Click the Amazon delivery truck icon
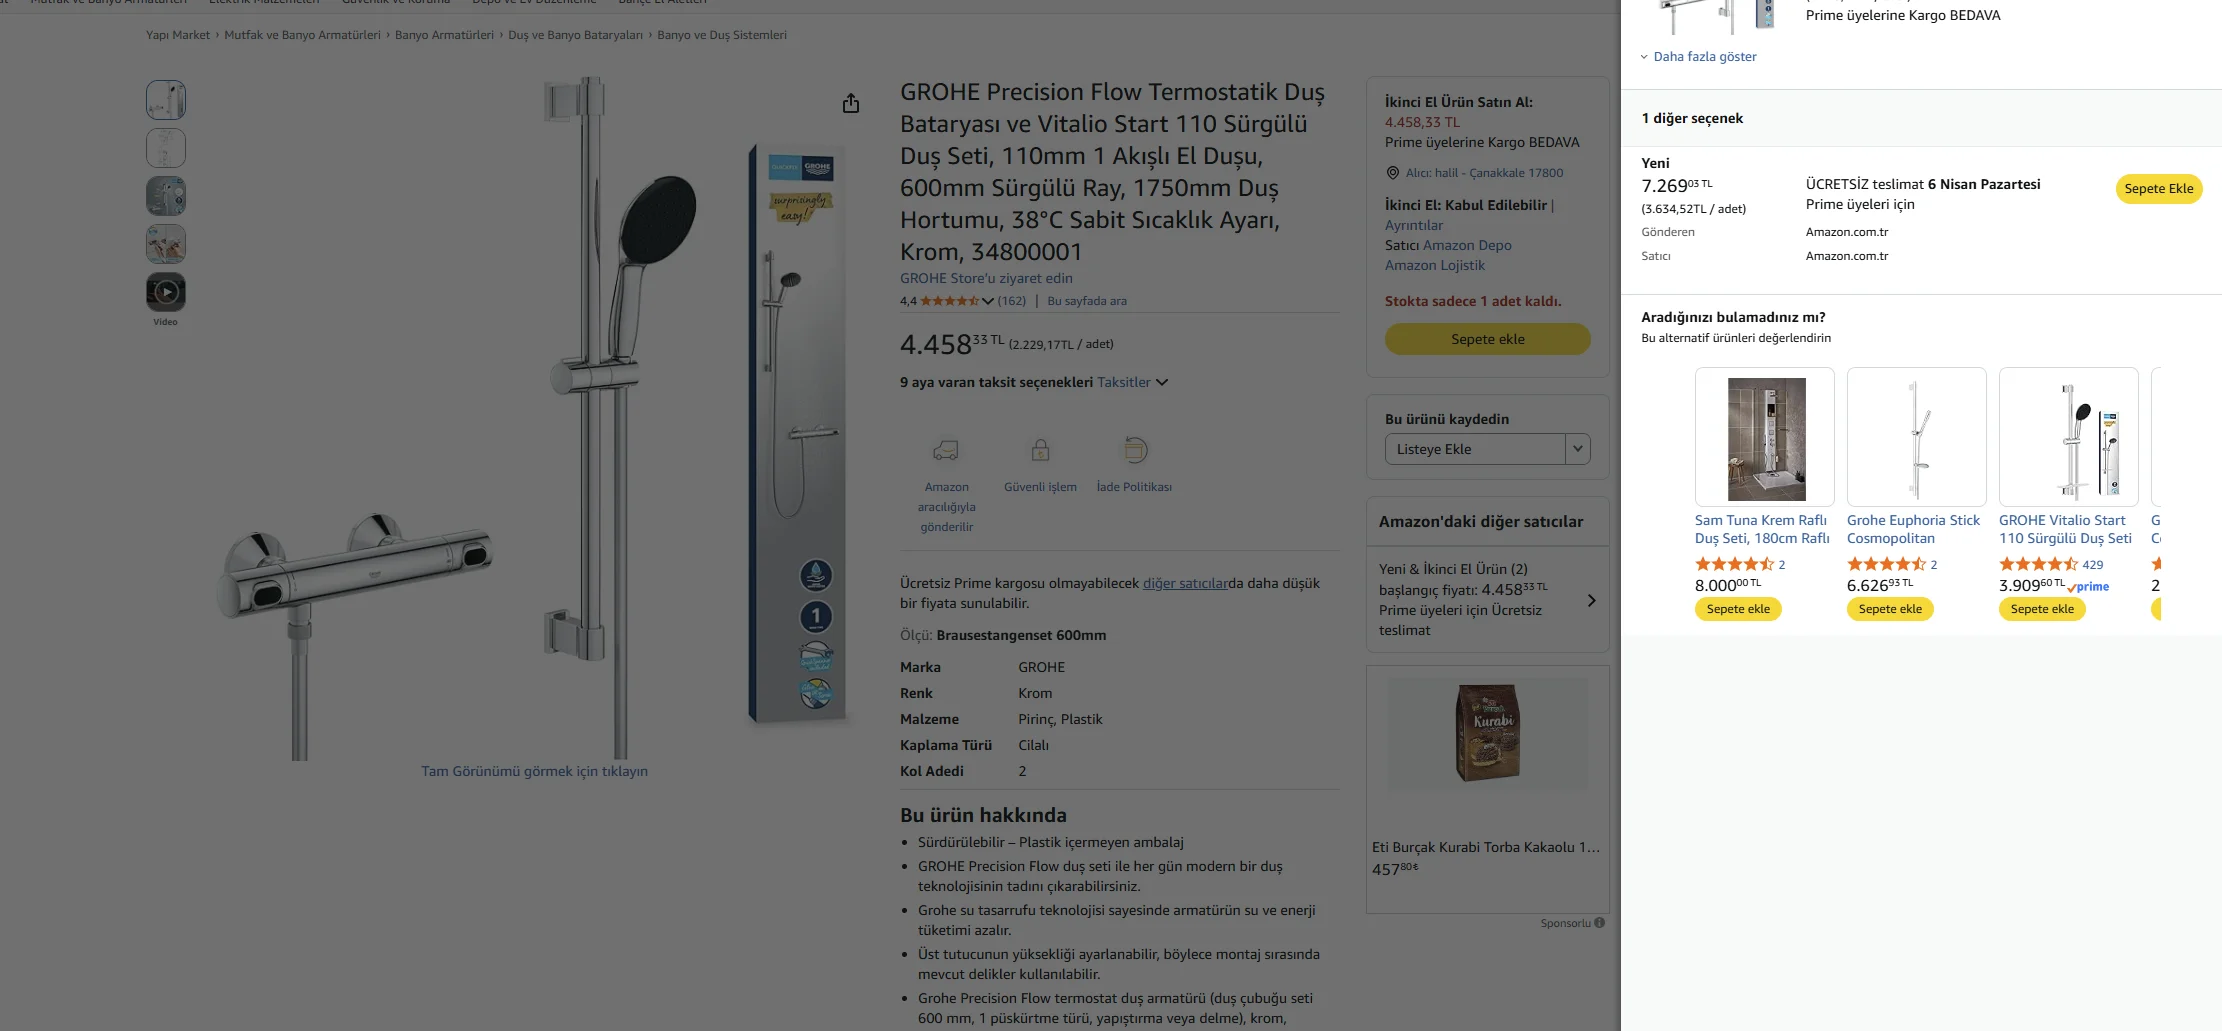 [946, 450]
